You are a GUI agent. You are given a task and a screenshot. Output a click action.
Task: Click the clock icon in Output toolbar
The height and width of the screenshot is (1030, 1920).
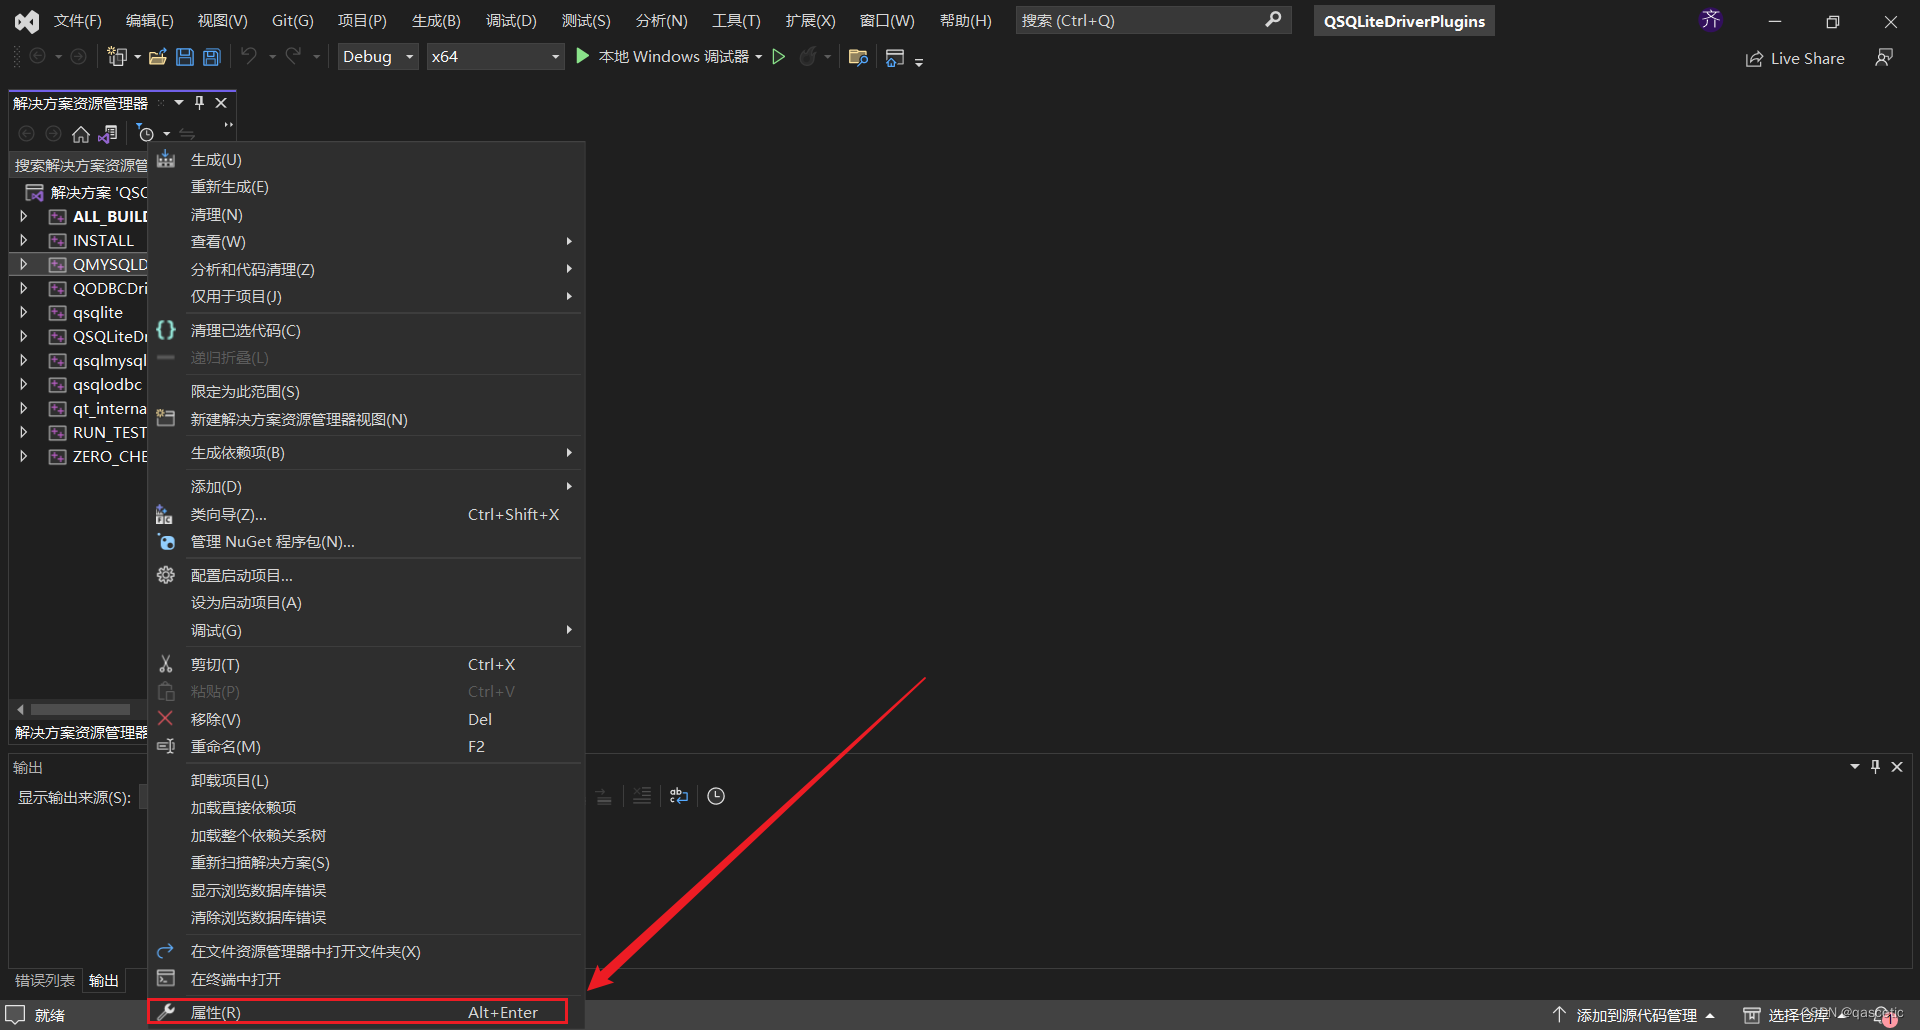coord(716,796)
